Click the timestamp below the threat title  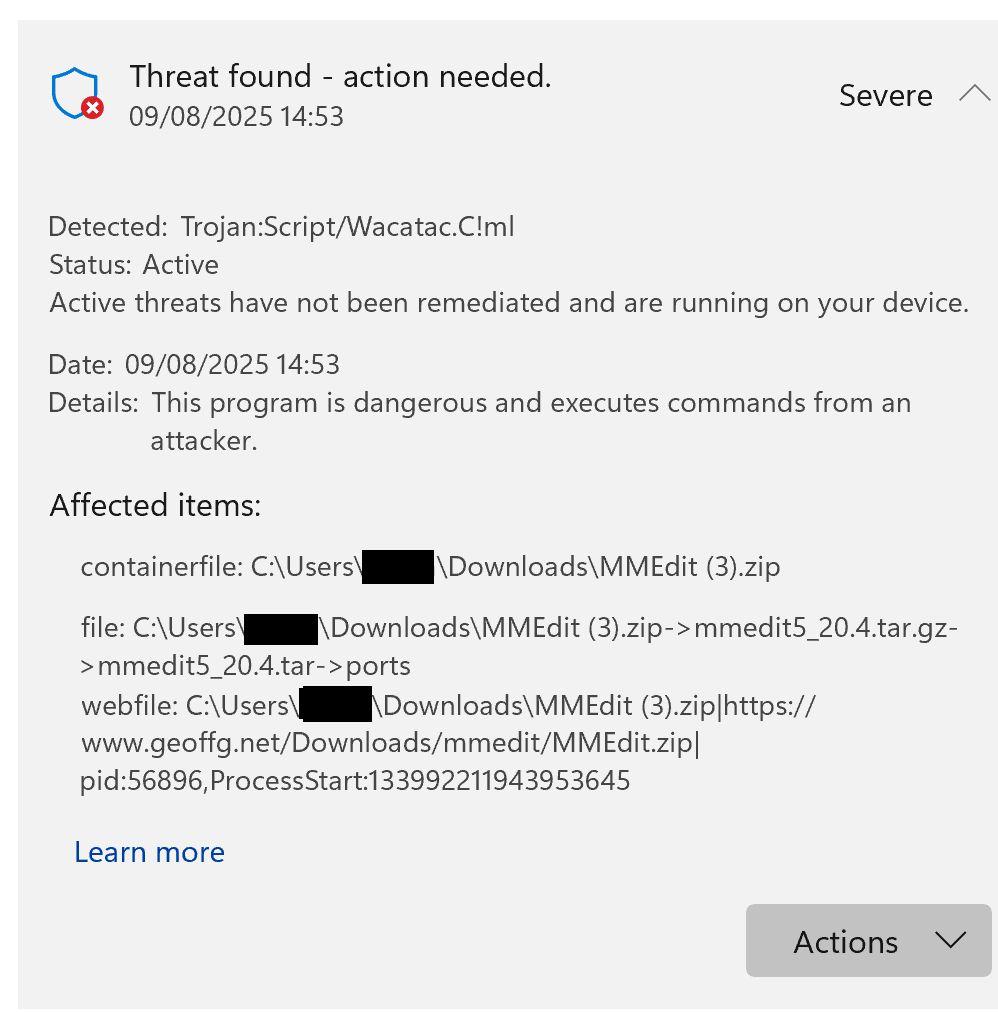pyautogui.click(x=236, y=116)
